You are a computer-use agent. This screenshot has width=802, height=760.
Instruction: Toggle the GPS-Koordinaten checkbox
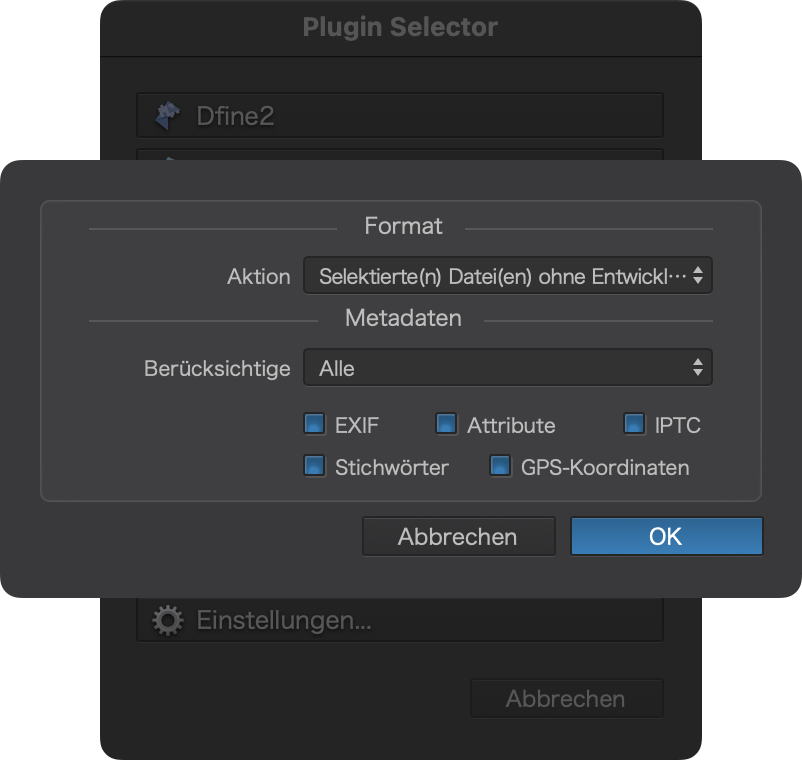click(500, 466)
